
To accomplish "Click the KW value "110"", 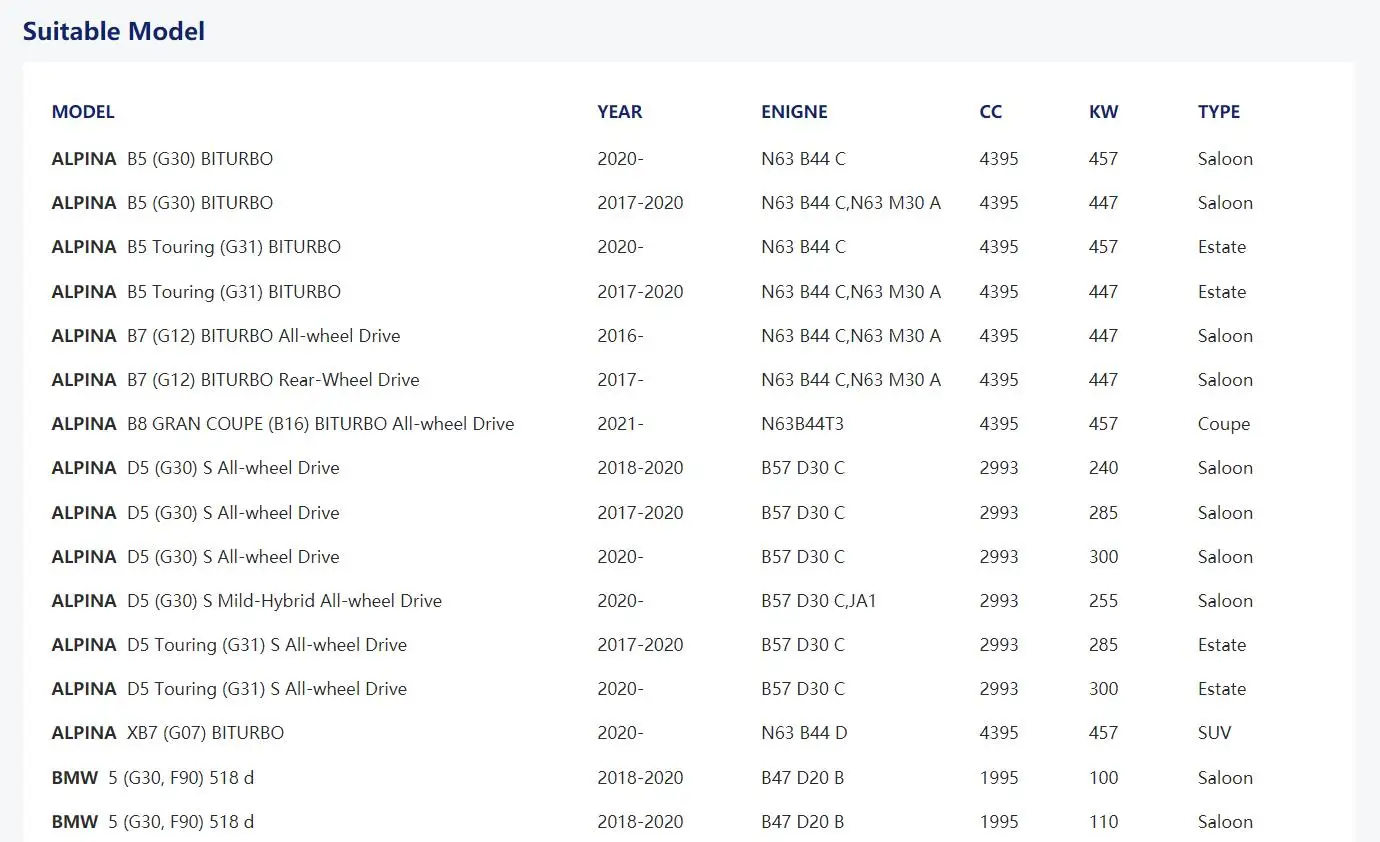I will [1104, 822].
